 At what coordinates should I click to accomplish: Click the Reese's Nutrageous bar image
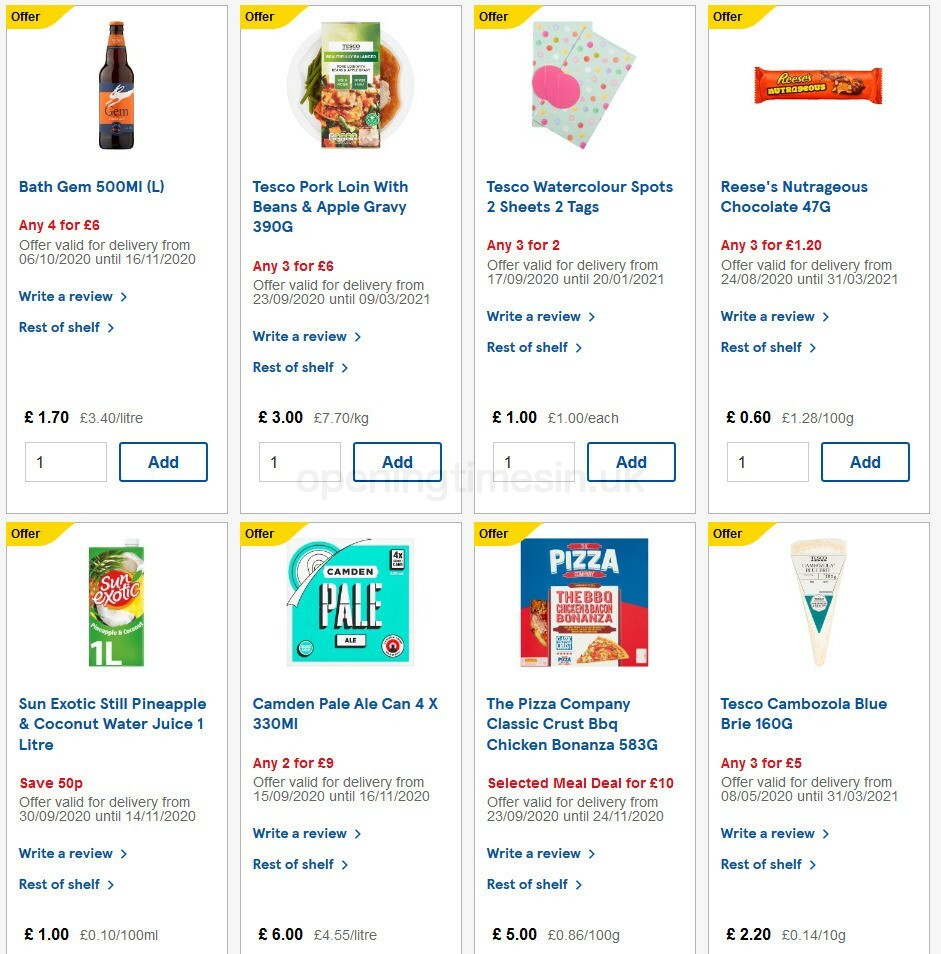tap(817, 85)
